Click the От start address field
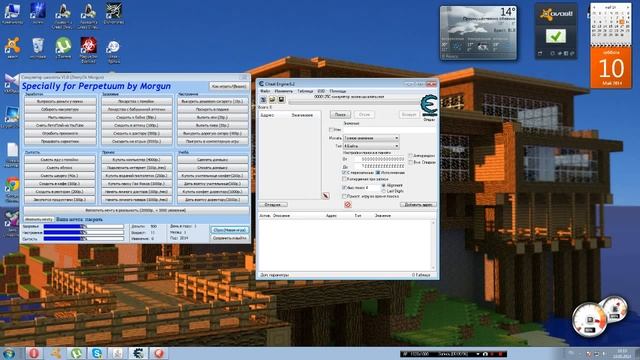This screenshot has width=640, height=360. (x=379, y=159)
